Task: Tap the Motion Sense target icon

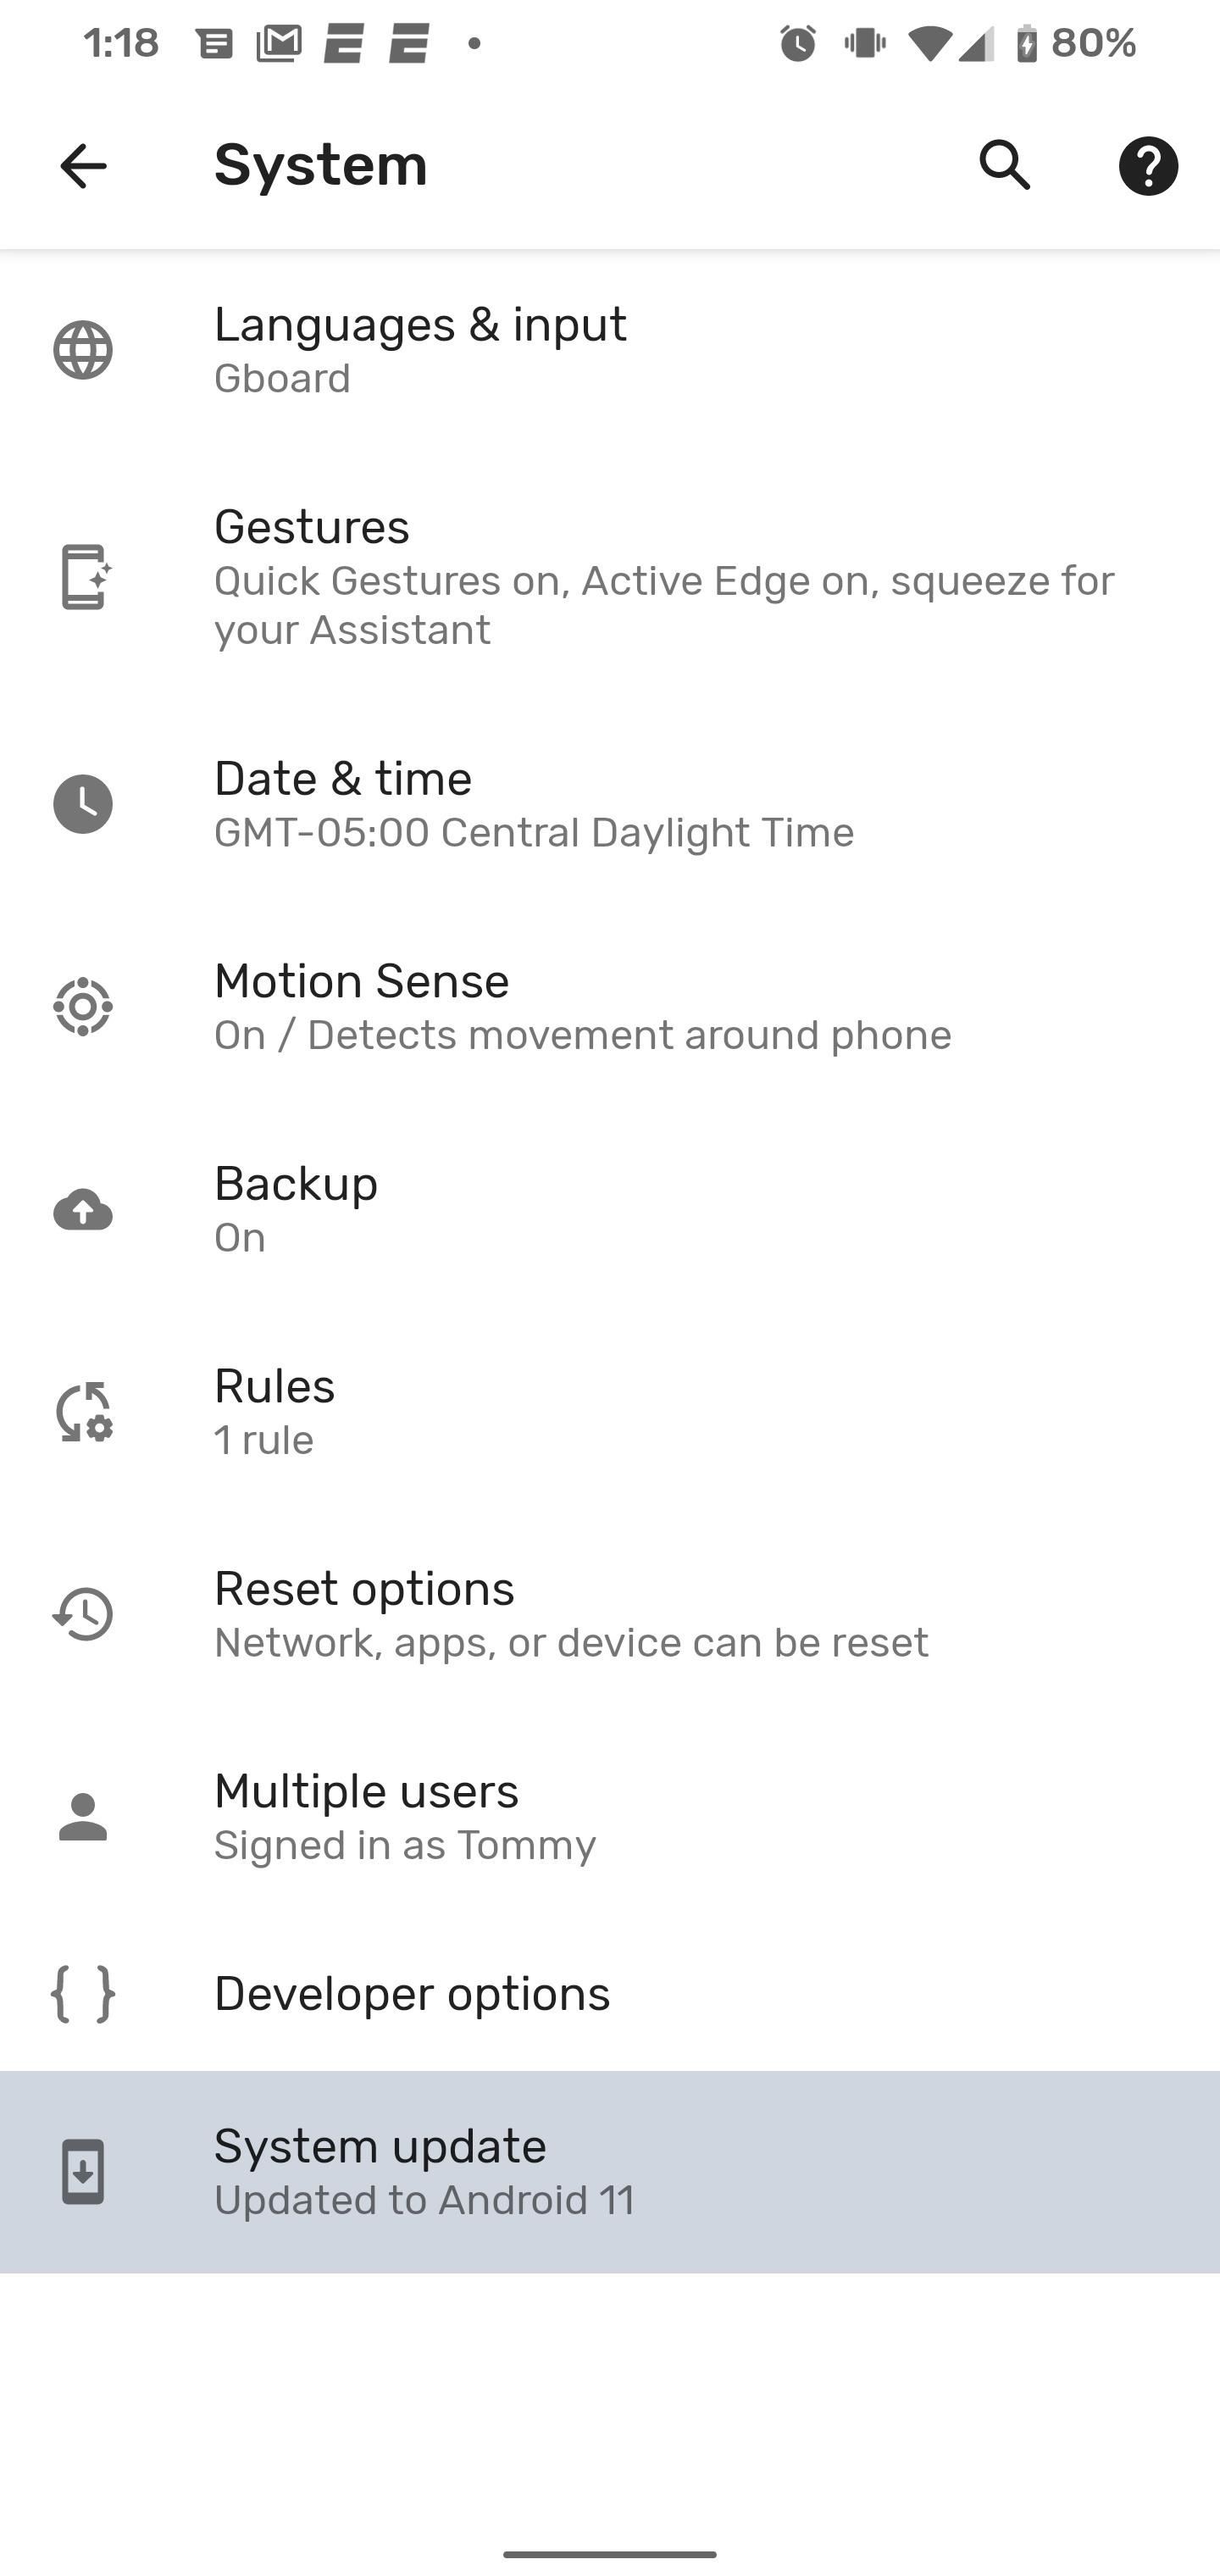Action: pos(83,1007)
